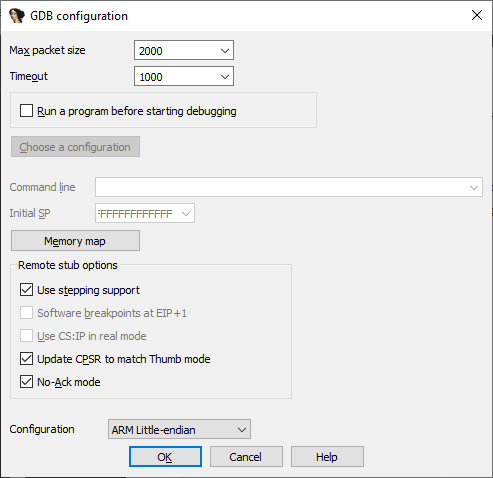Uncheck the No-Ack mode option
The image size is (493, 478).
[x=26, y=382]
